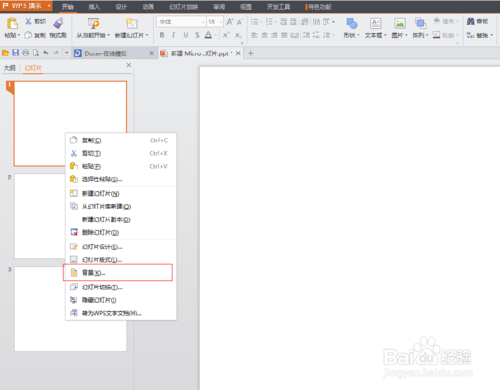Insert picture using ribbon icon

[x=399, y=24]
